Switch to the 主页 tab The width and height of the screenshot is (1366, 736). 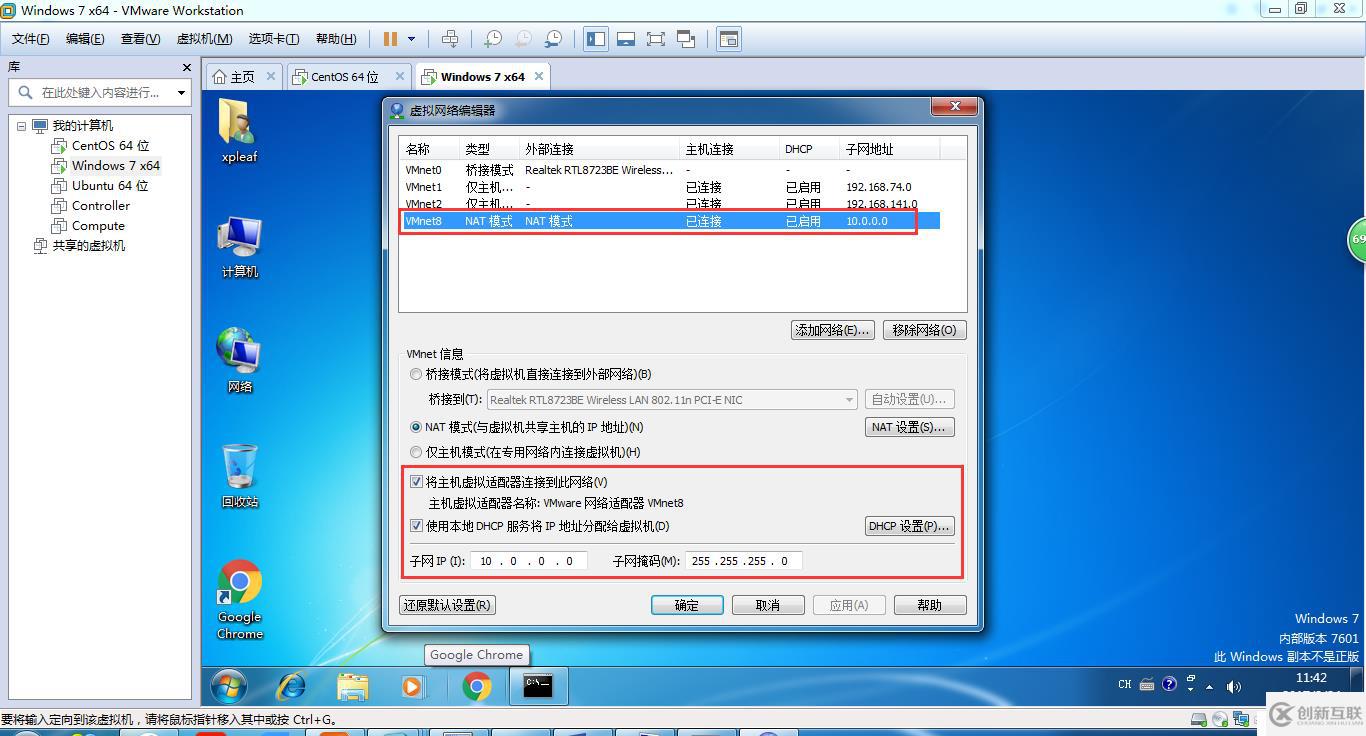point(244,77)
